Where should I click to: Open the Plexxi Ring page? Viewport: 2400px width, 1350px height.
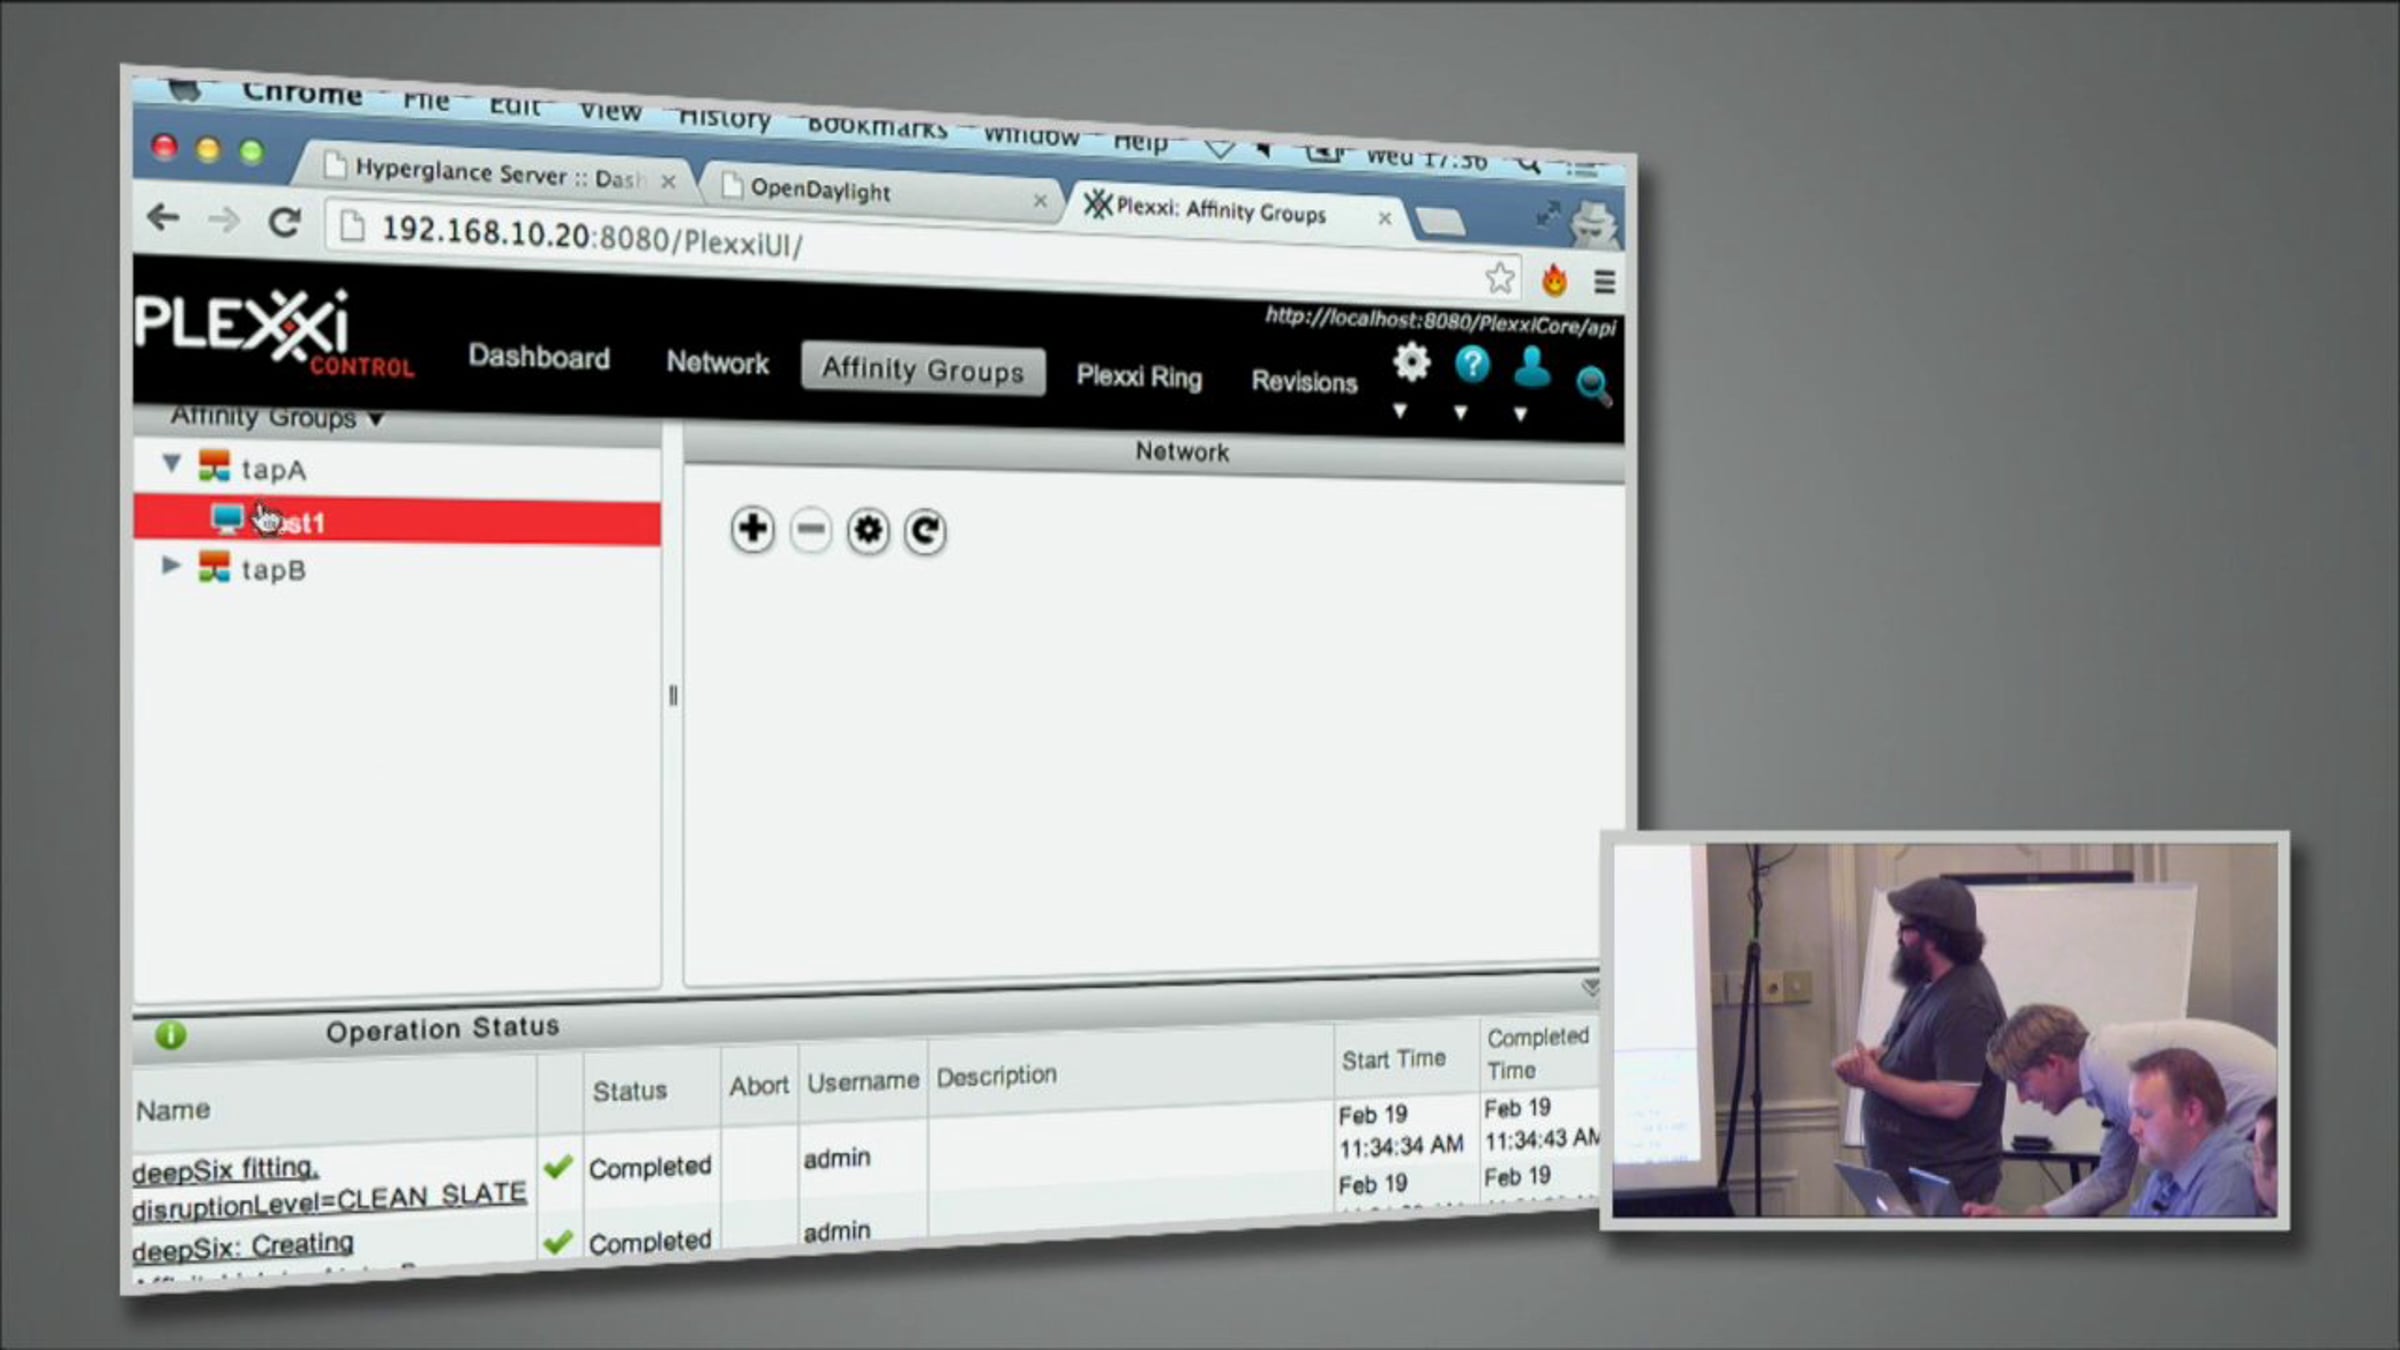click(1139, 377)
